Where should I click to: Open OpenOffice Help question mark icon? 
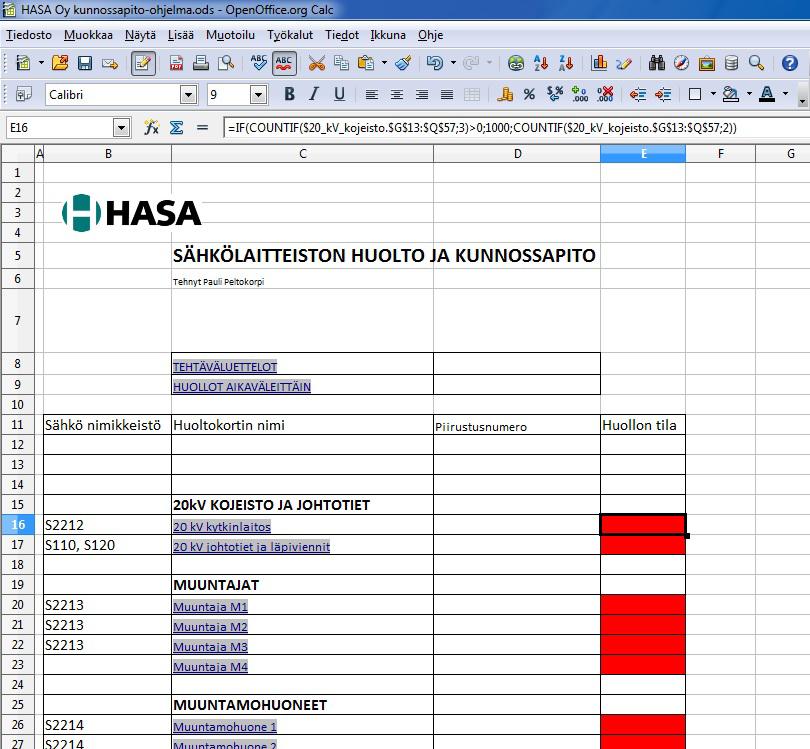click(789, 63)
